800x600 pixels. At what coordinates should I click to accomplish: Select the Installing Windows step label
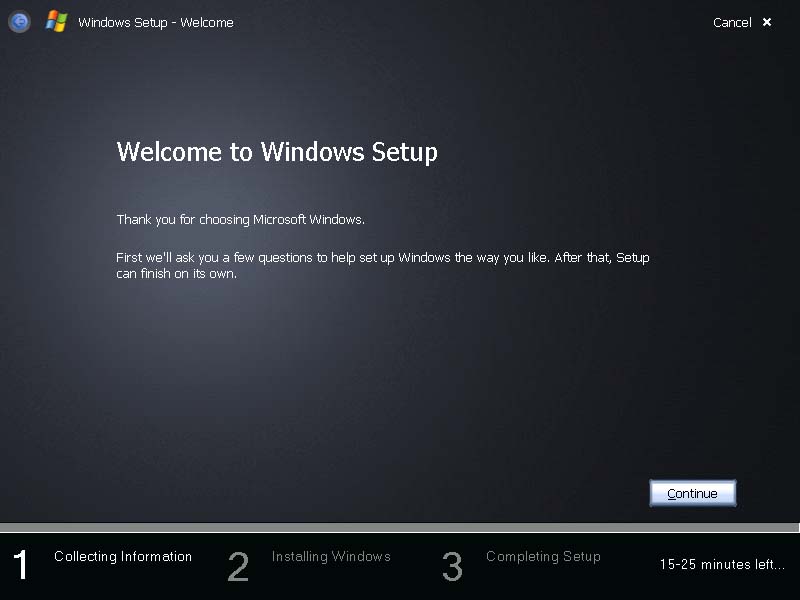click(x=331, y=556)
